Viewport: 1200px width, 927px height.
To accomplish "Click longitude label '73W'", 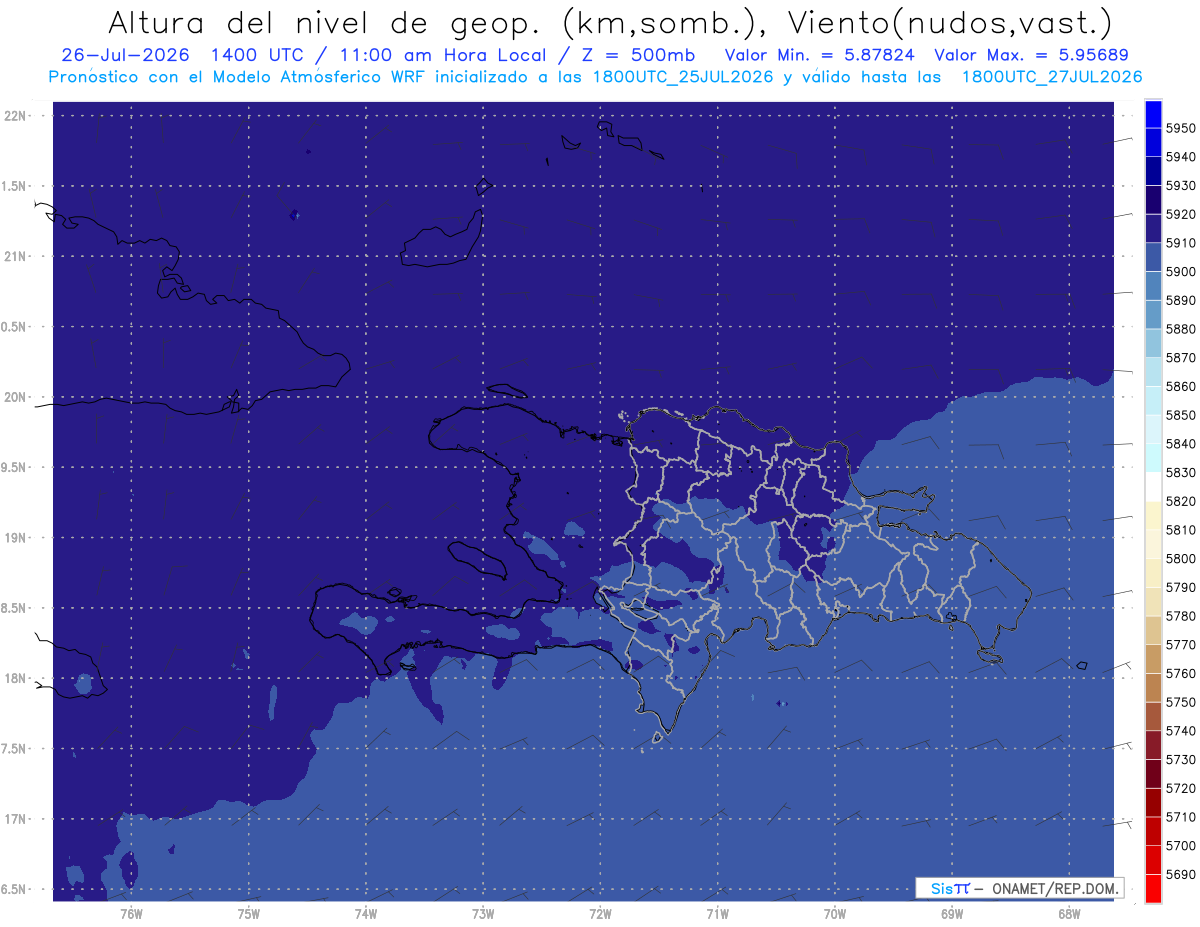I will coord(483,914).
